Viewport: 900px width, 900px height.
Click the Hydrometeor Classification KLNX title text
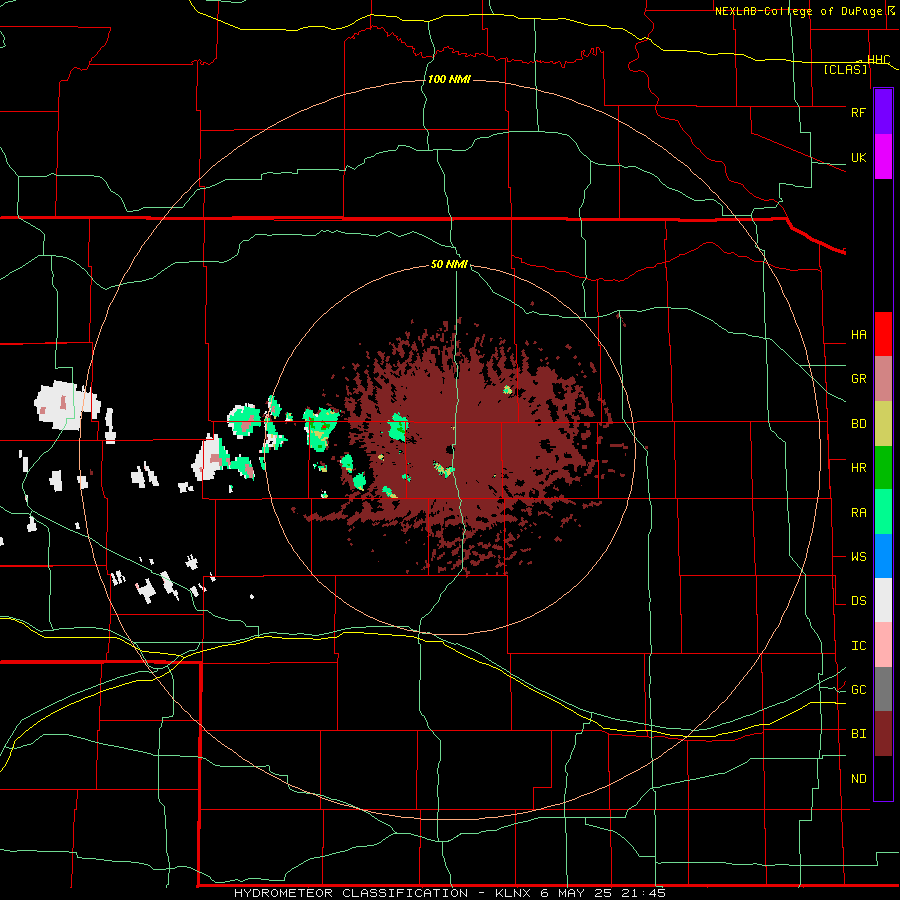(449, 893)
